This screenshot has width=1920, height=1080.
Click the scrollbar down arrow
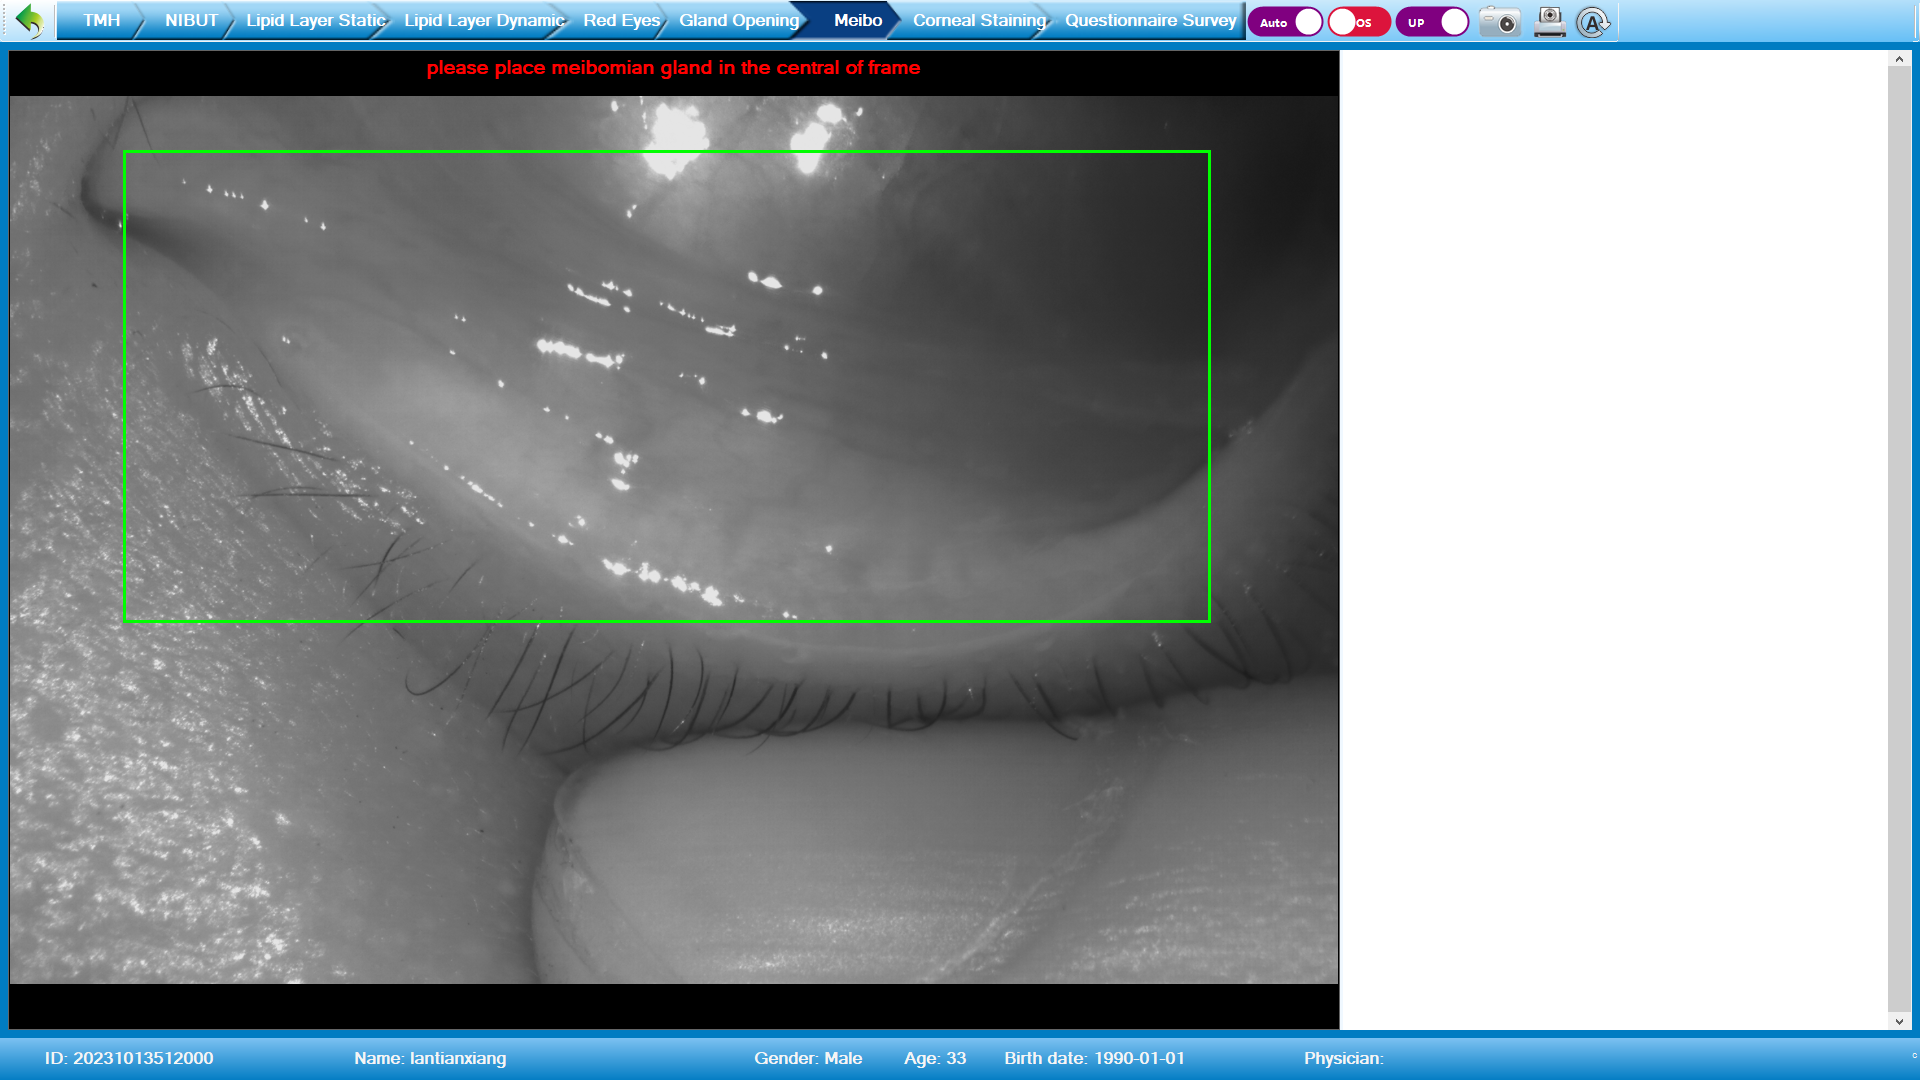1898,1021
